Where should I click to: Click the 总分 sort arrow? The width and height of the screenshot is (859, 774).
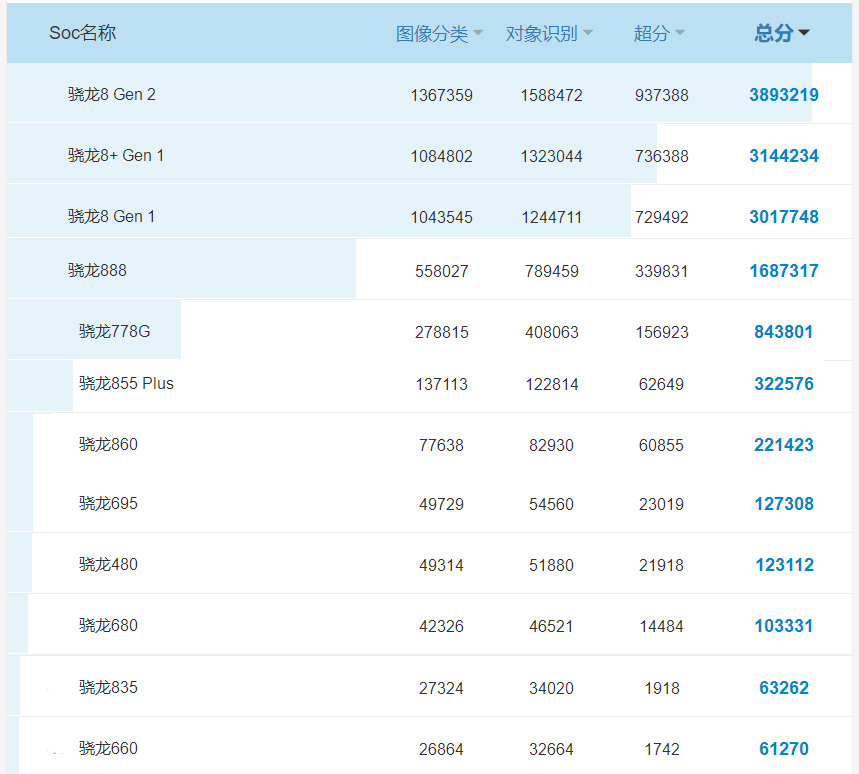[804, 34]
